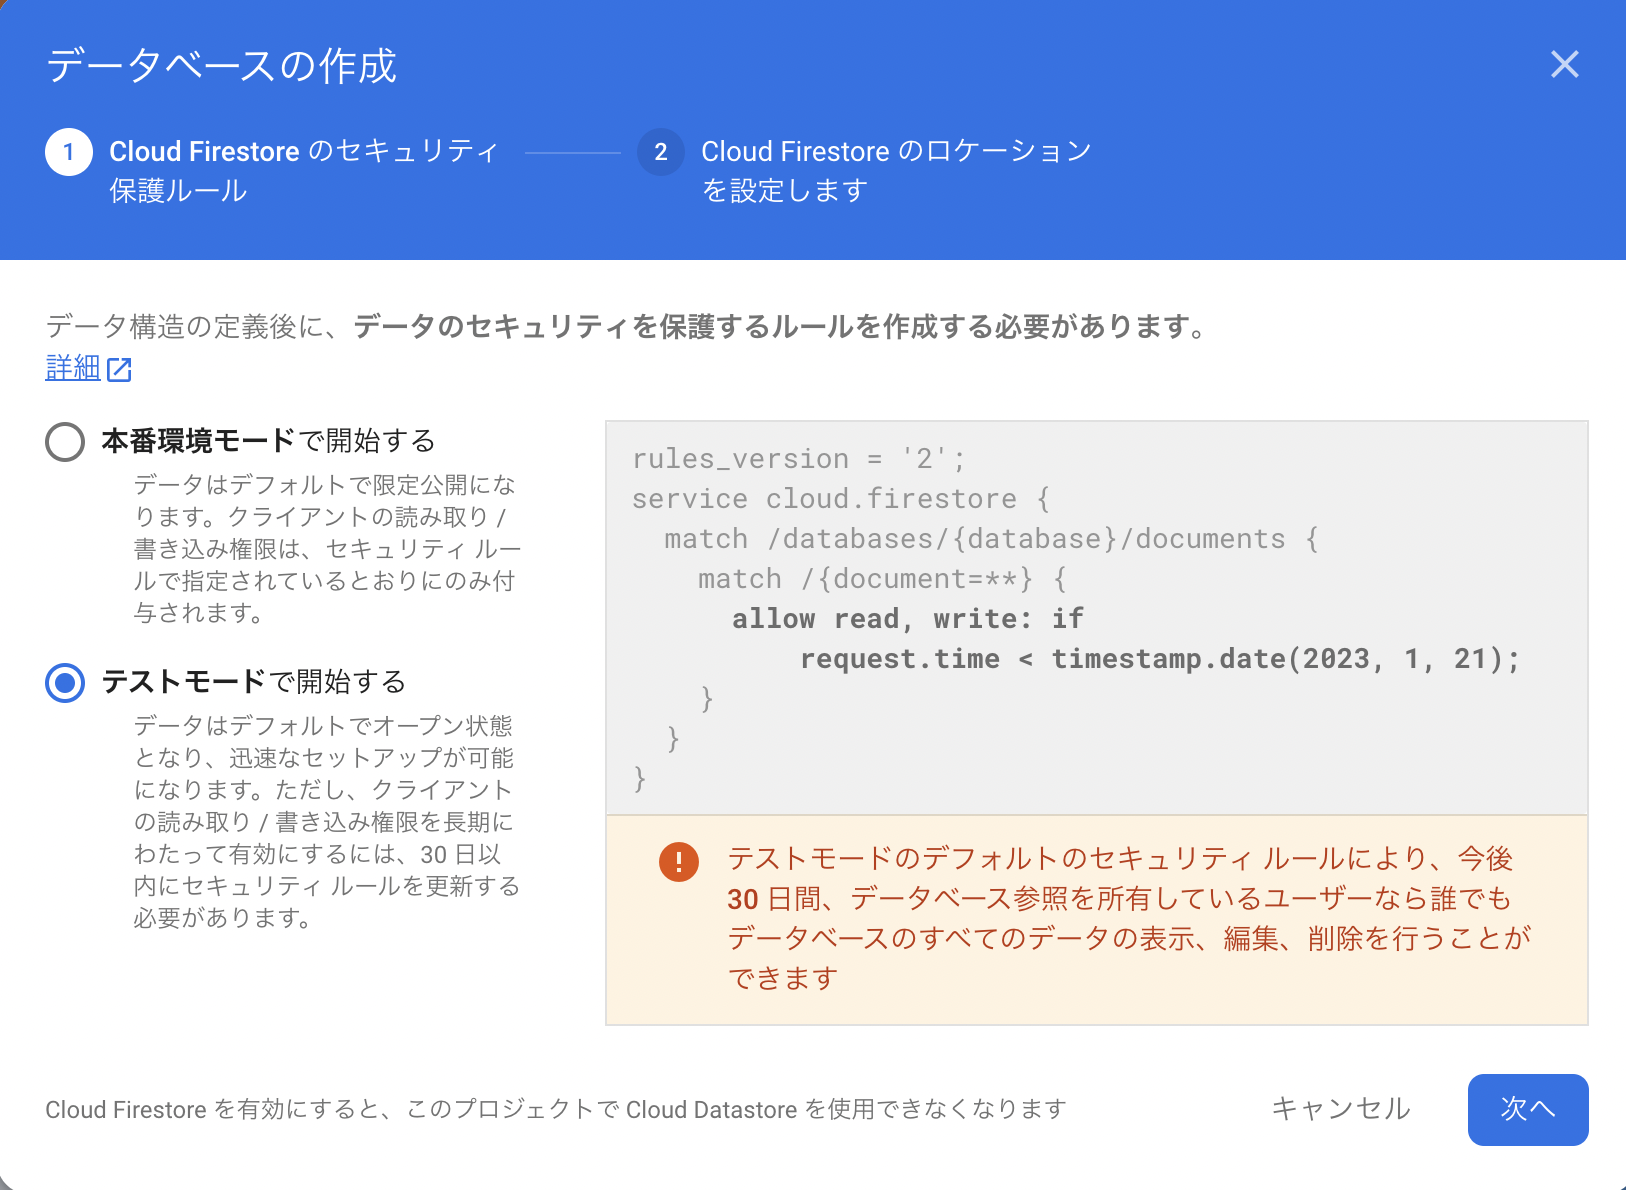1626x1190 pixels.
Task: Click the 本番環境モードで開始する label
Action: [268, 441]
